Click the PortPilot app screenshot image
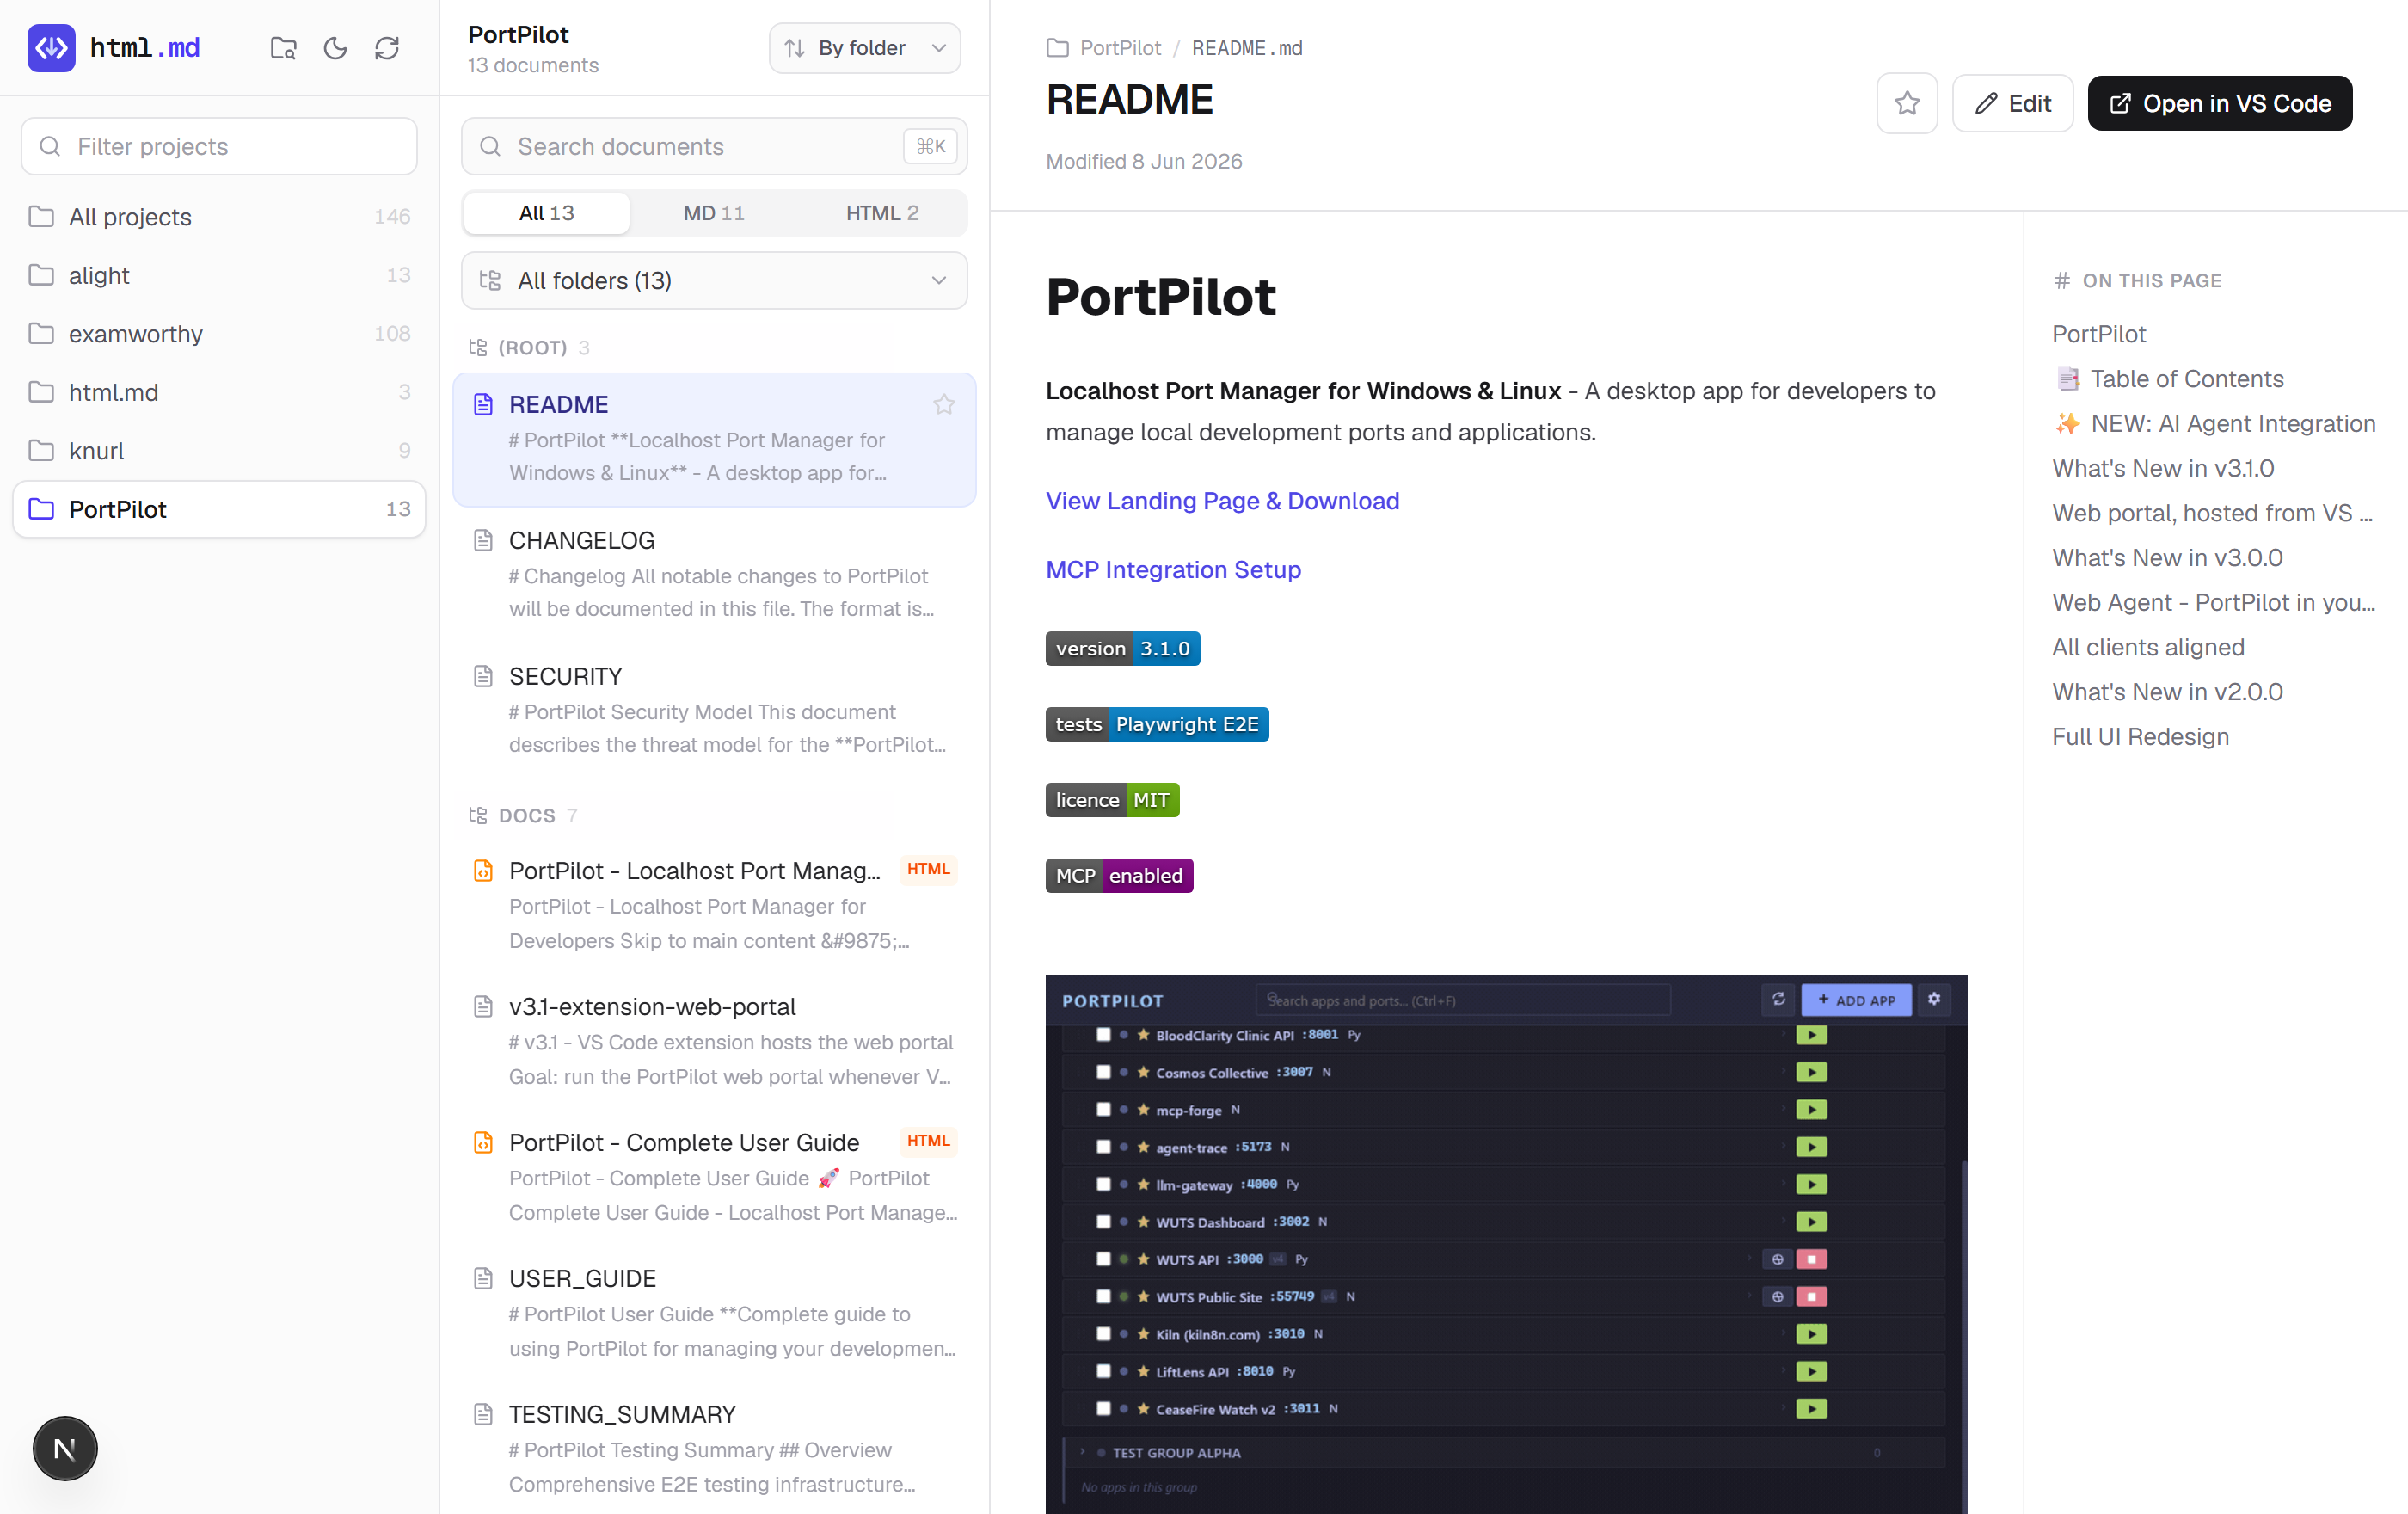This screenshot has height=1514, width=2408. (x=1506, y=1244)
